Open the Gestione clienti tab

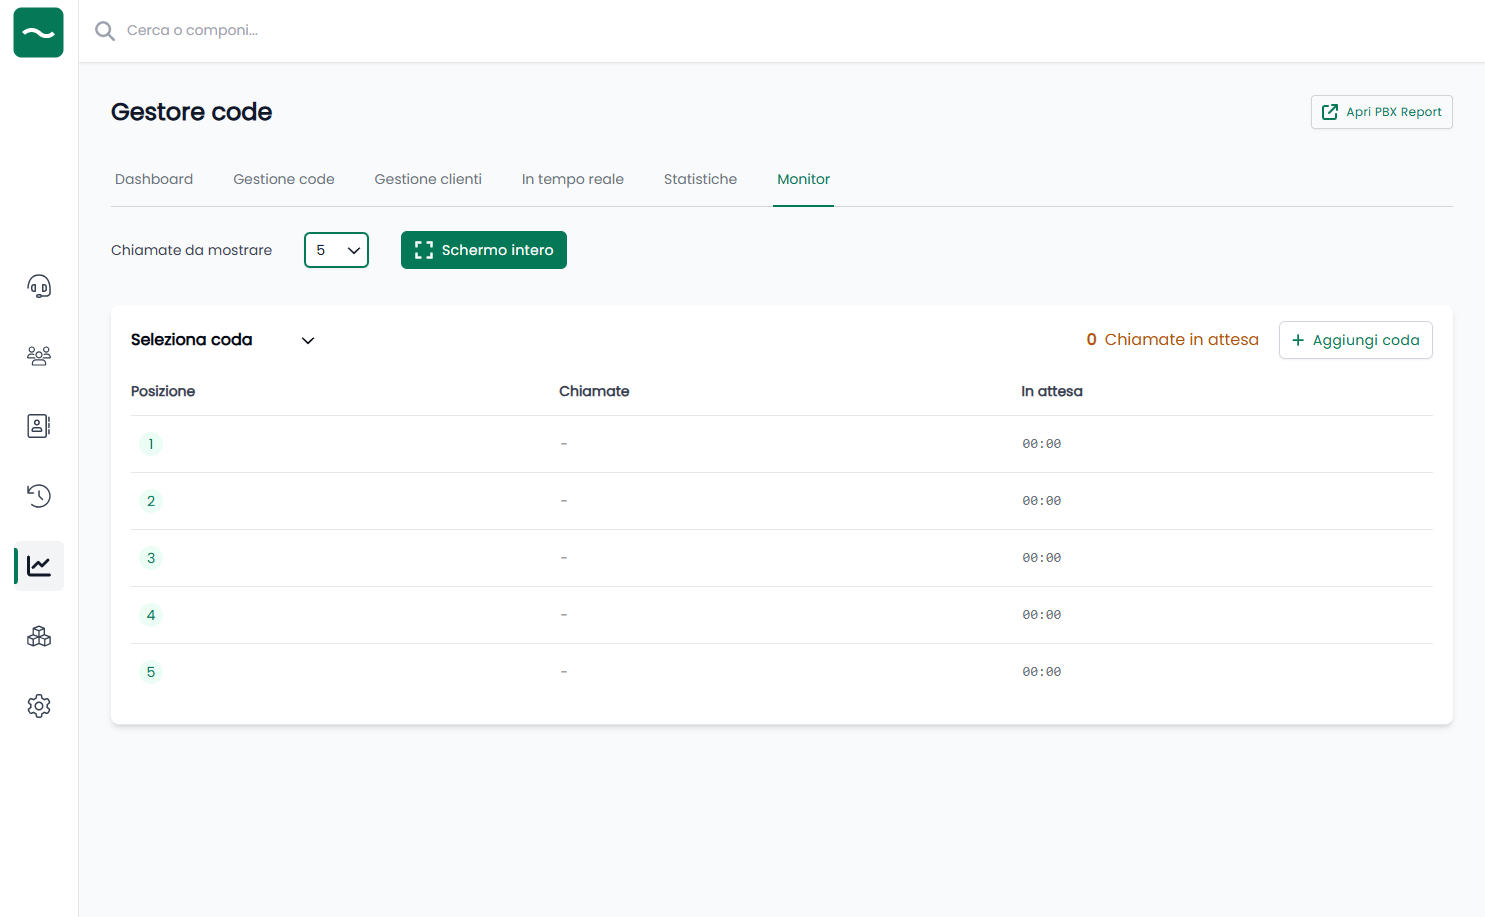tap(428, 179)
